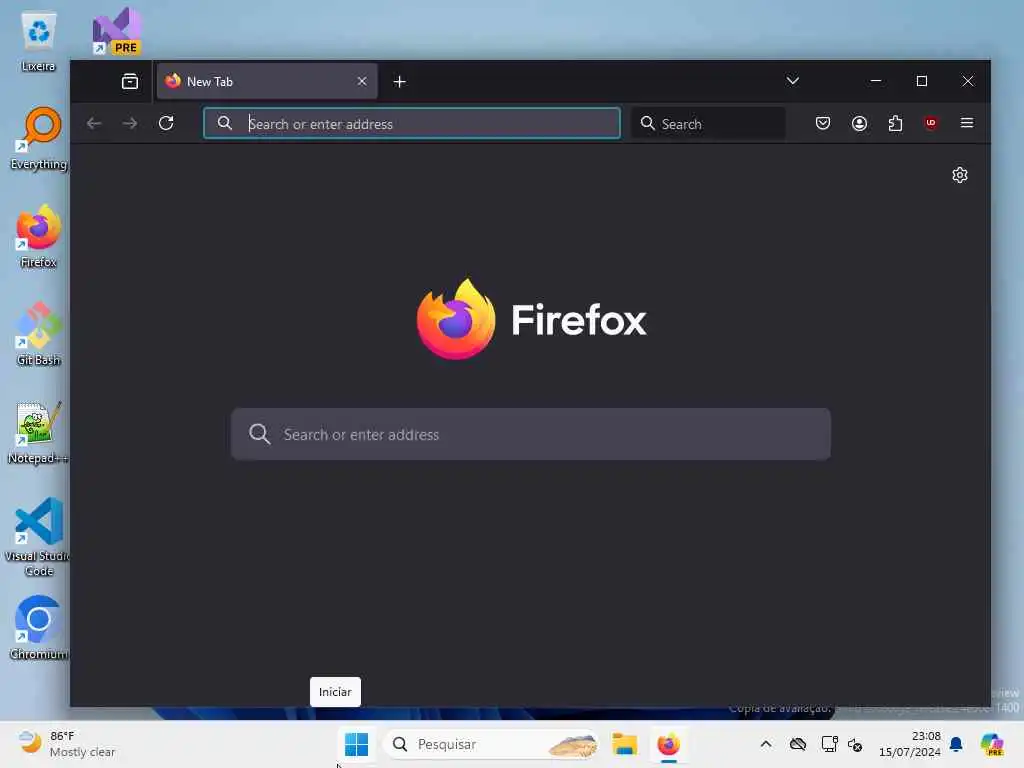Click the taskbar Pesquisar search box

(x=491, y=744)
